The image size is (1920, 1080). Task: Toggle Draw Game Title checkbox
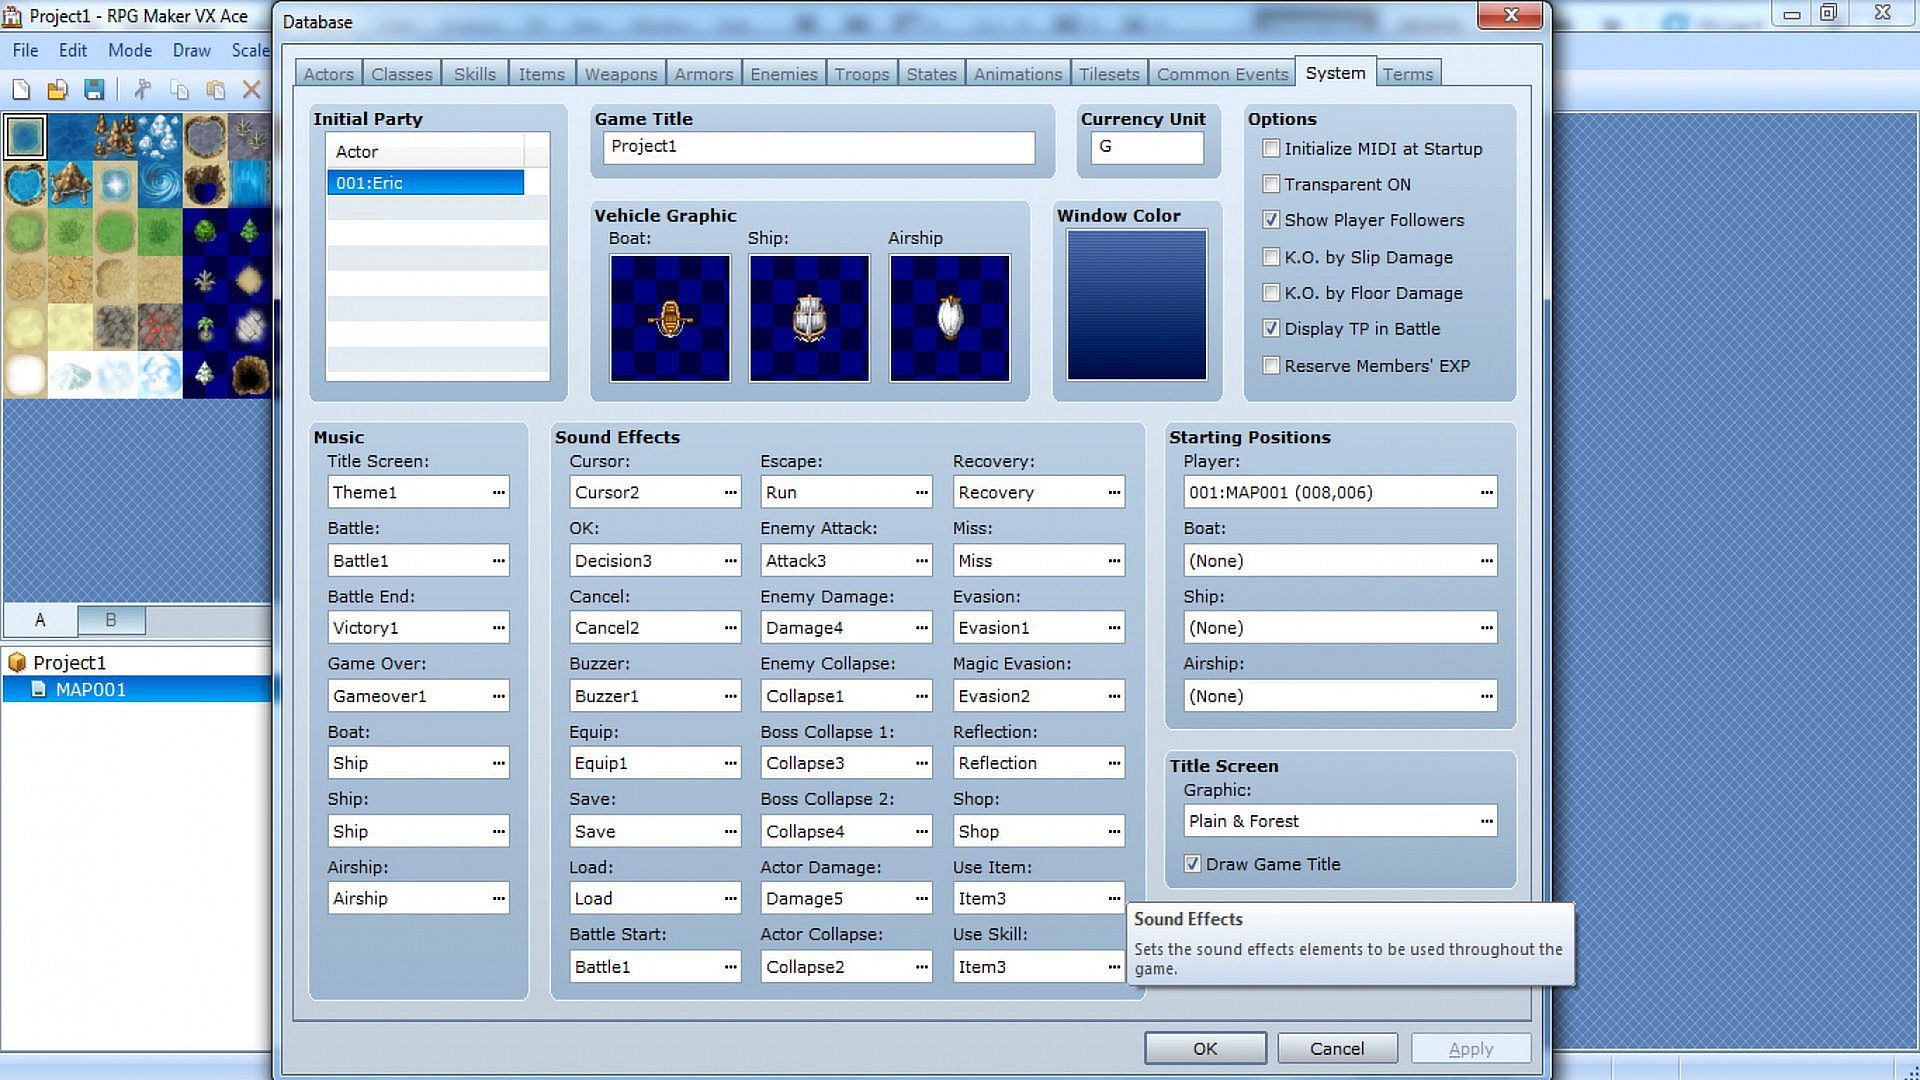[x=1192, y=864]
